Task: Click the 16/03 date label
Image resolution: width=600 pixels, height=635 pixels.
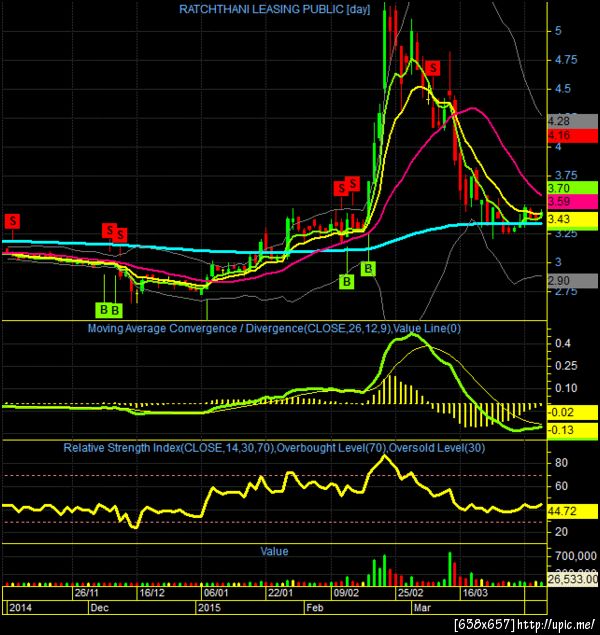Action: tap(475, 593)
